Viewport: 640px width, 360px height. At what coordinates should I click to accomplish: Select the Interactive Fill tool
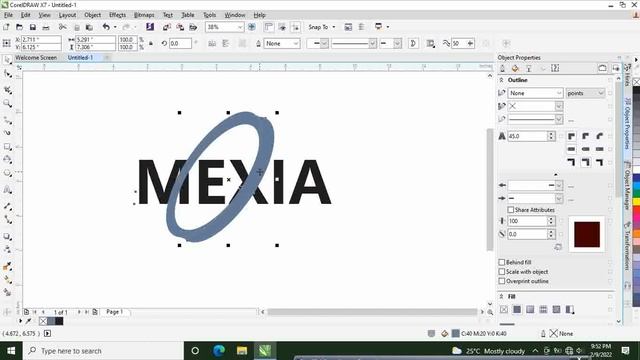click(7, 280)
